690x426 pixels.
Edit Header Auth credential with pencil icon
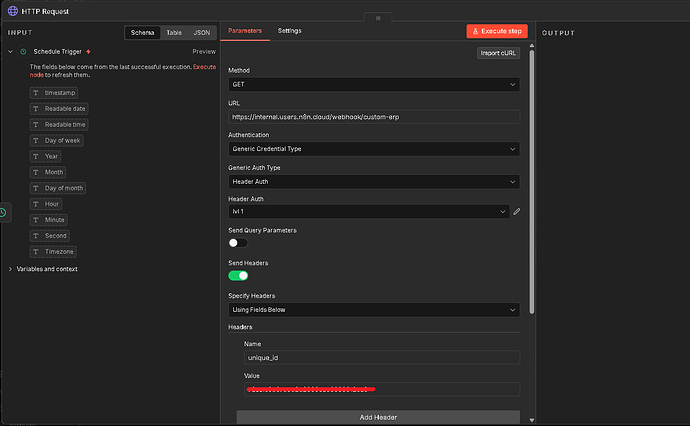pos(517,211)
